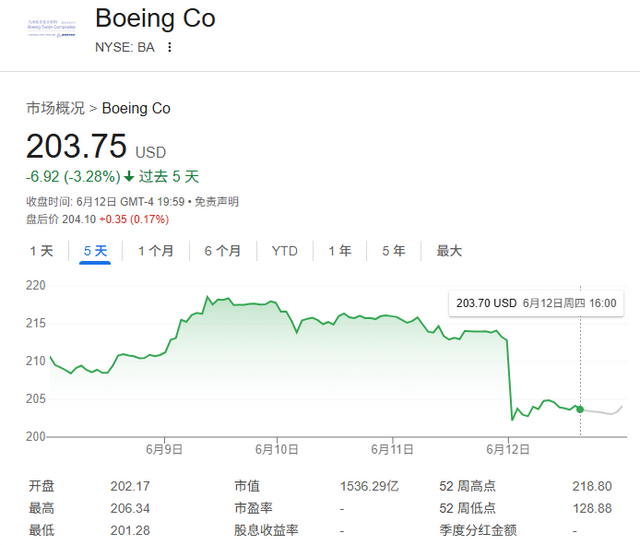Open the 市场概况 breadcrumb link
This screenshot has height=545, width=640.
(x=55, y=108)
